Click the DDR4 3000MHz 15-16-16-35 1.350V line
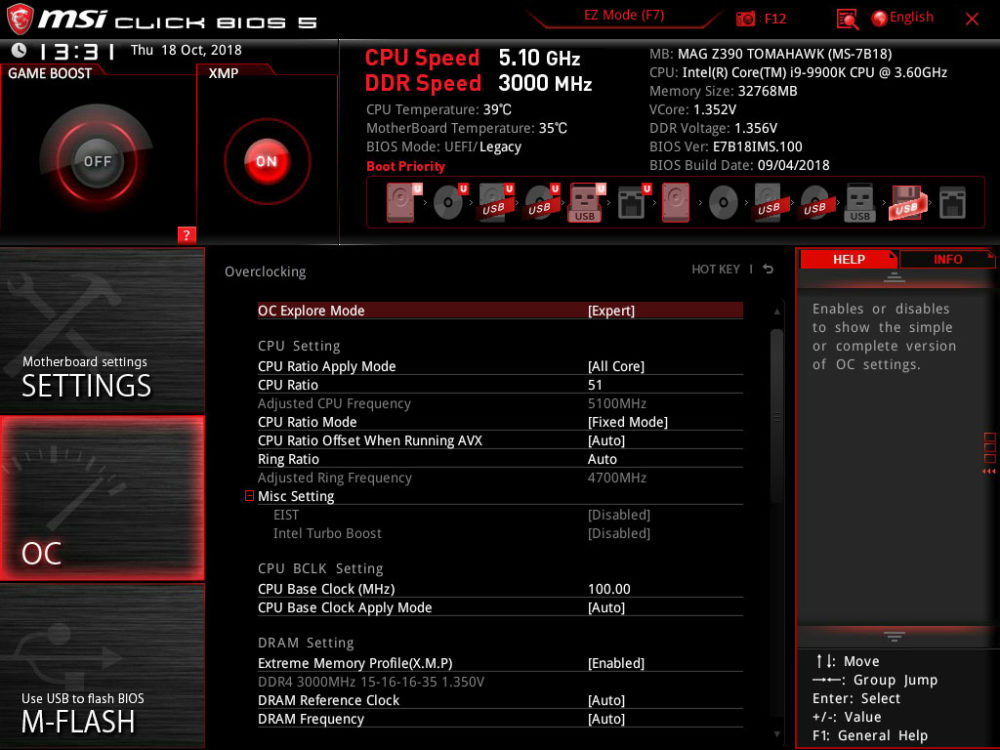The height and width of the screenshot is (750, 1000). tap(371, 682)
